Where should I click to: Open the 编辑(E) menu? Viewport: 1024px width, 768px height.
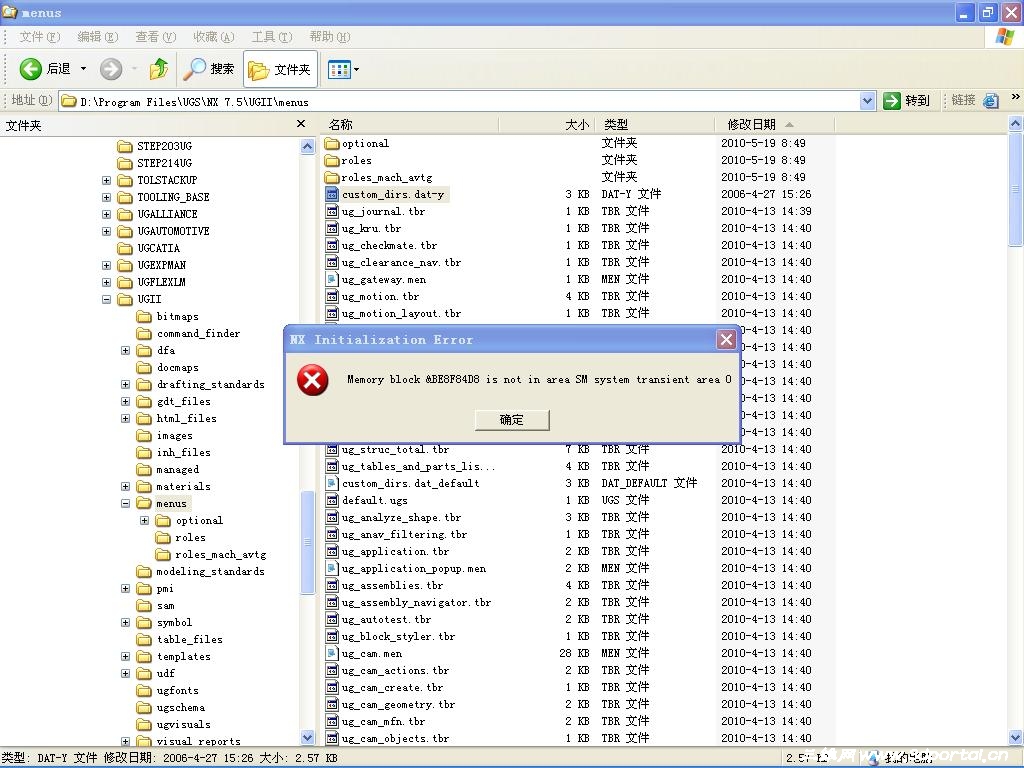(x=97, y=37)
